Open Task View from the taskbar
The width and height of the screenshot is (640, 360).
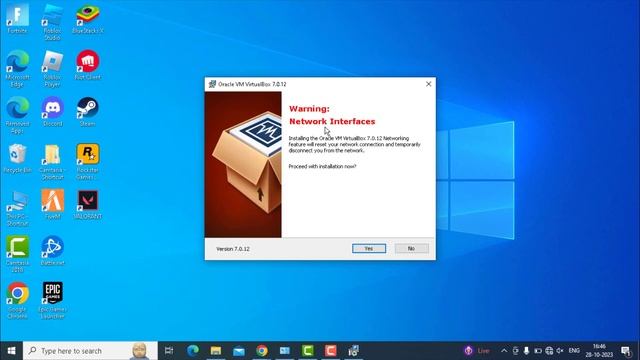point(169,351)
